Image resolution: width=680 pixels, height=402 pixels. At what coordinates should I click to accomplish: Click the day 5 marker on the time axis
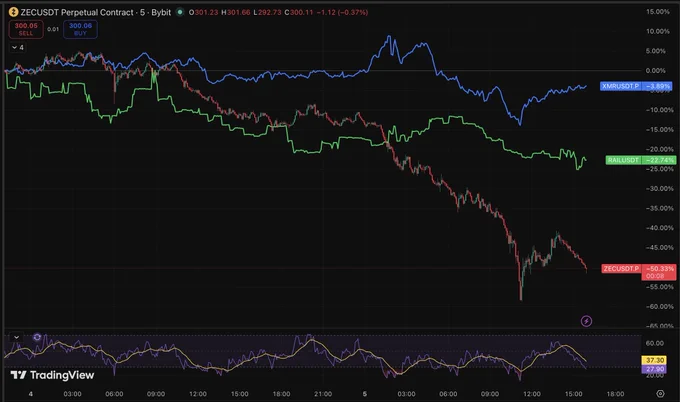(365, 394)
